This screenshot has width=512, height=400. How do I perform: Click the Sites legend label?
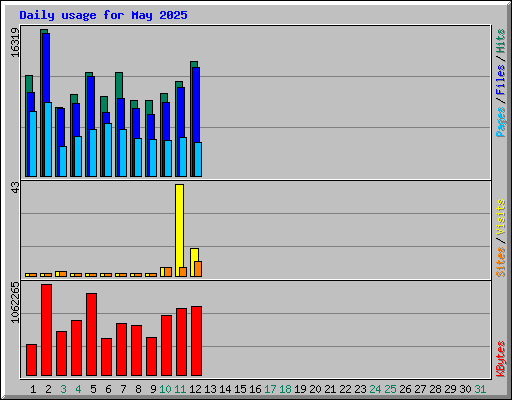[x=500, y=262]
